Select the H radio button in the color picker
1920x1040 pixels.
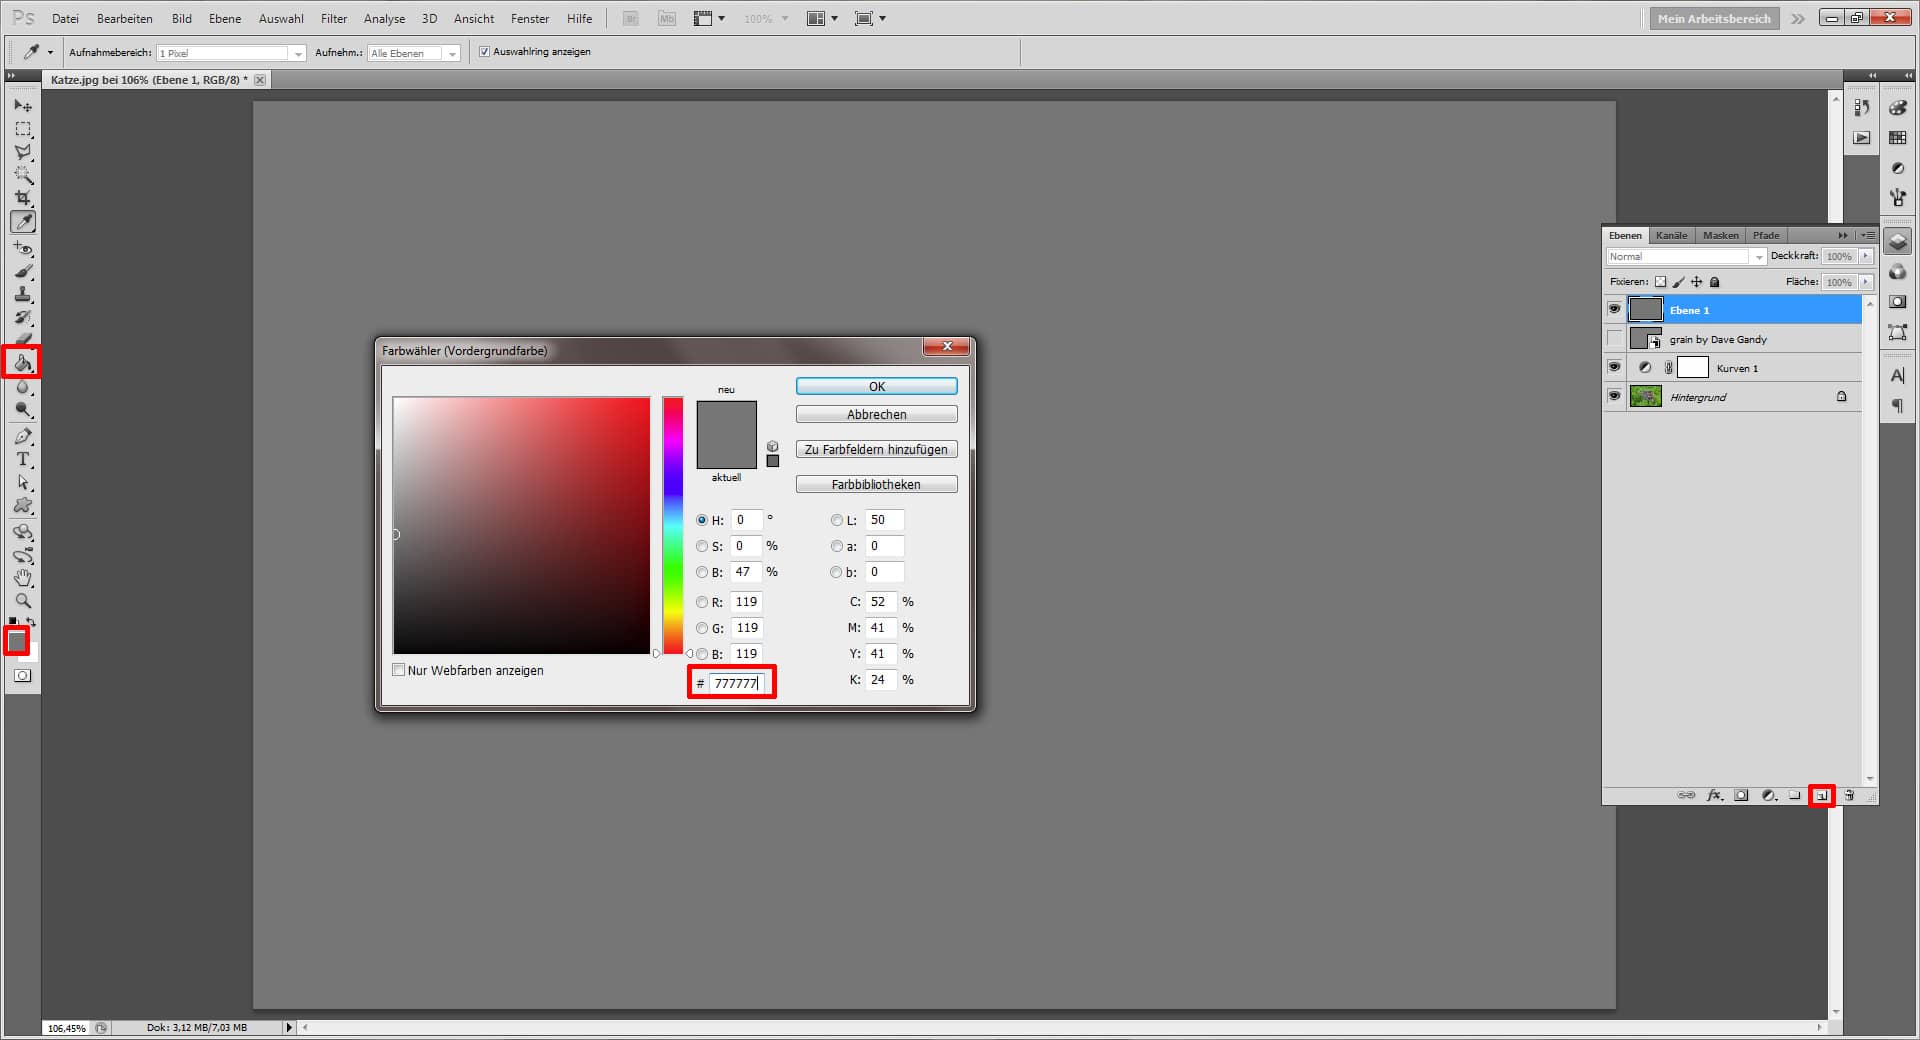click(702, 520)
